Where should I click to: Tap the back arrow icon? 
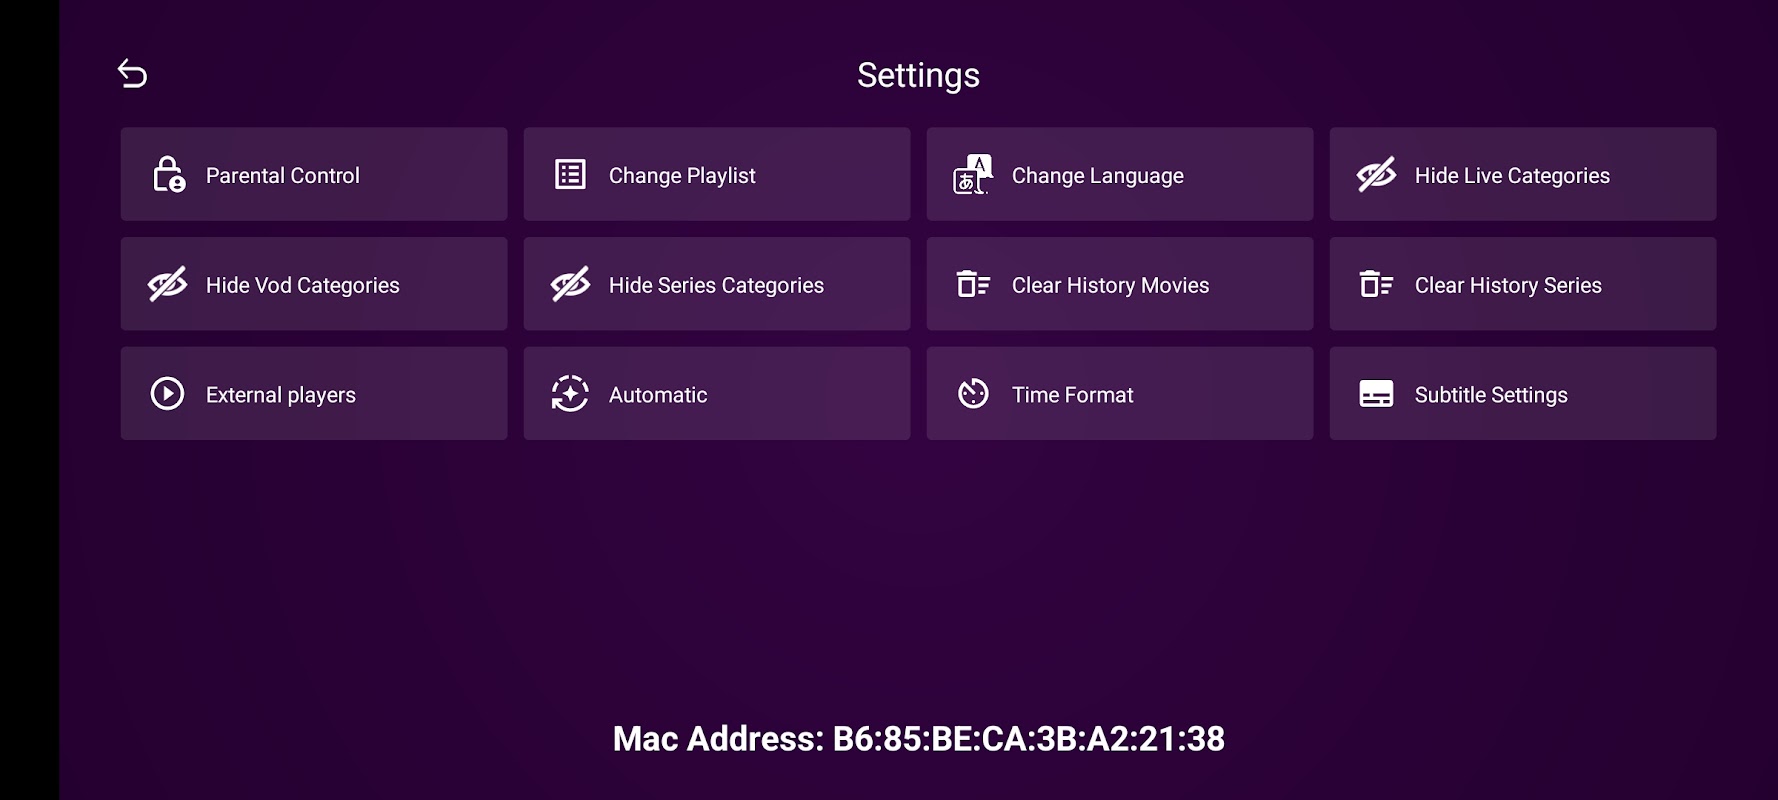[132, 73]
